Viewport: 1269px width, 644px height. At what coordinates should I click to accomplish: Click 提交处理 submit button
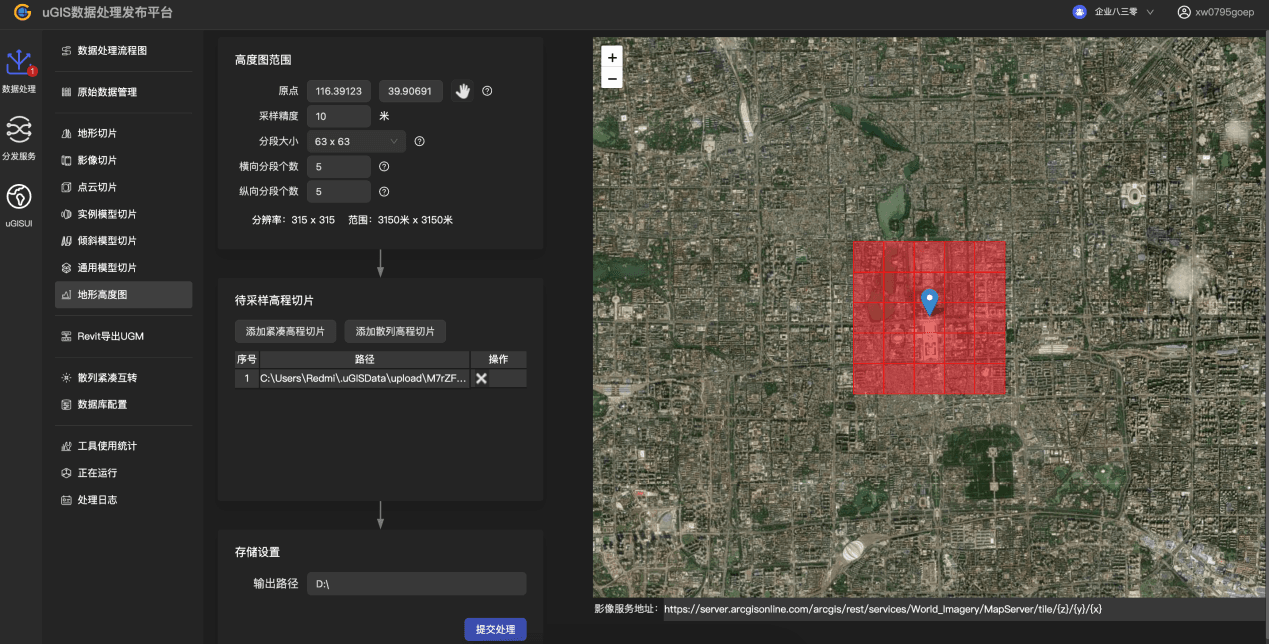[495, 629]
